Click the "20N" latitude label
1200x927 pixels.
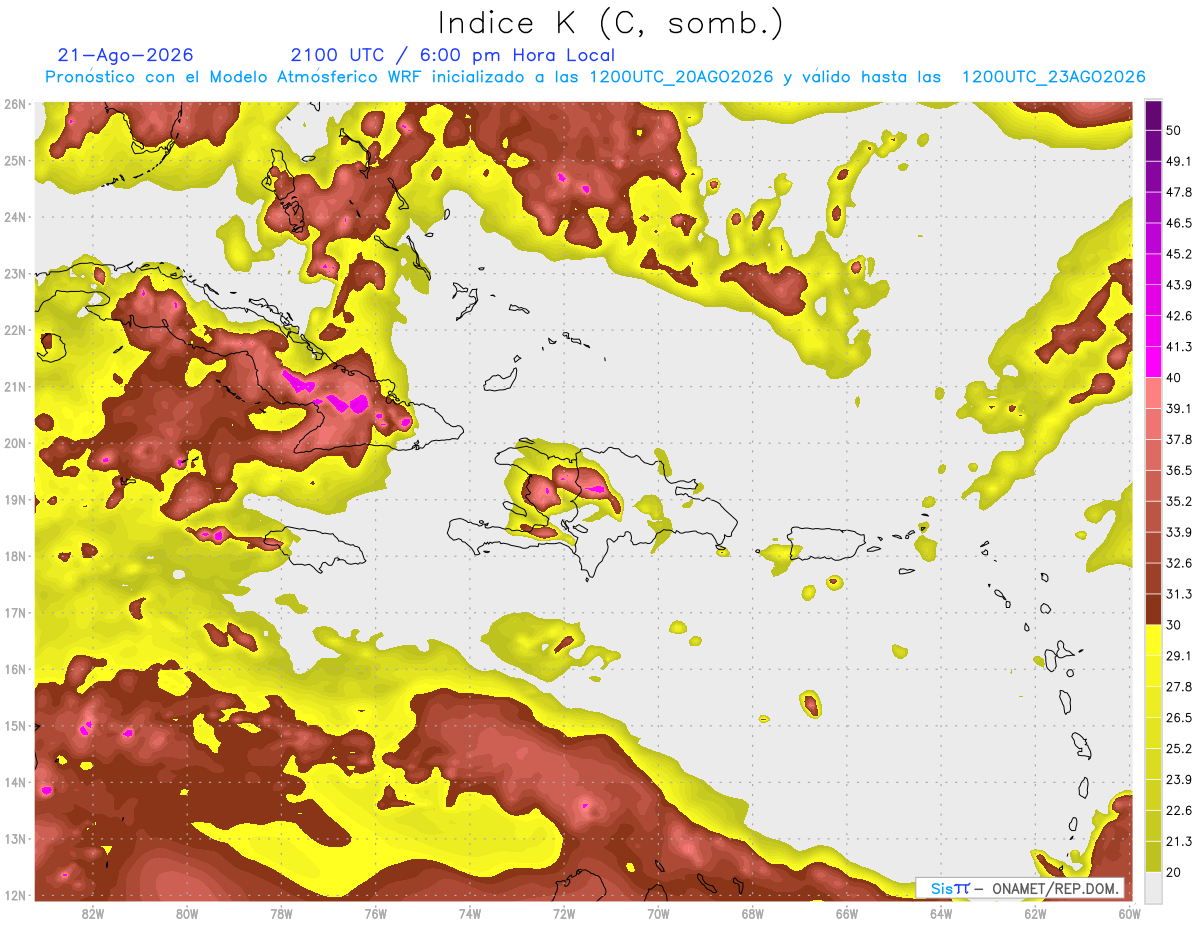pyautogui.click(x=15, y=443)
